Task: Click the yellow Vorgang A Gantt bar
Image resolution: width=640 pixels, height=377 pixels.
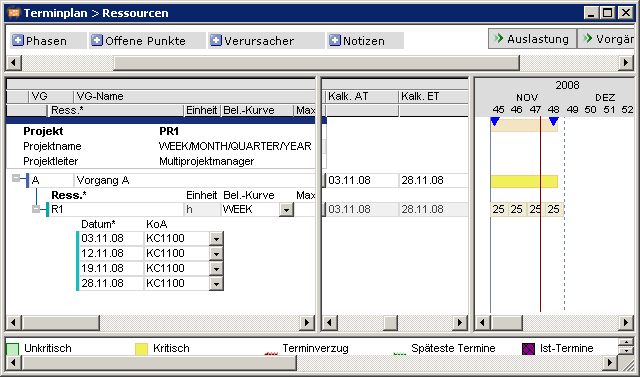Action: pos(524,181)
